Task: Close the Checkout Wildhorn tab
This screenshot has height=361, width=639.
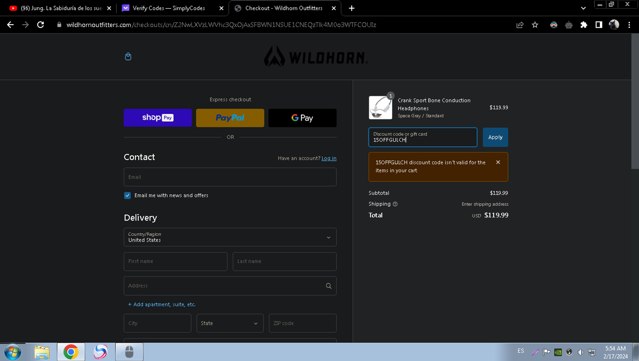Action: click(x=334, y=8)
